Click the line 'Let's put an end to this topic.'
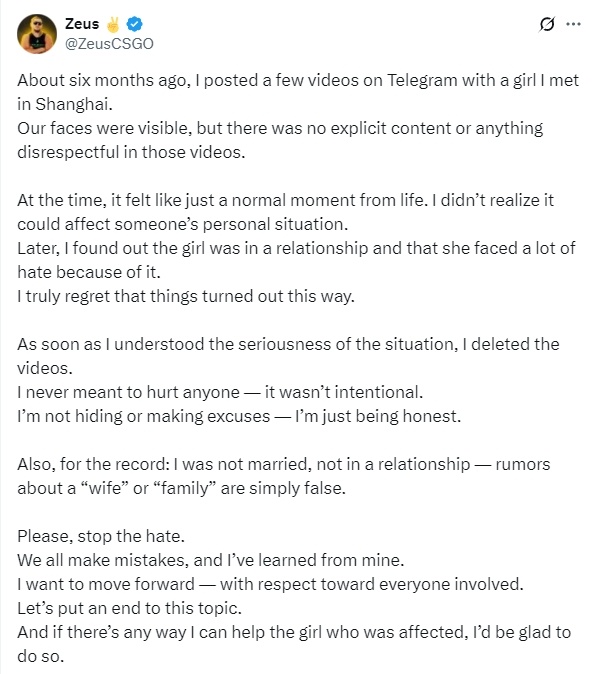The height and width of the screenshot is (674, 597). coord(129,608)
